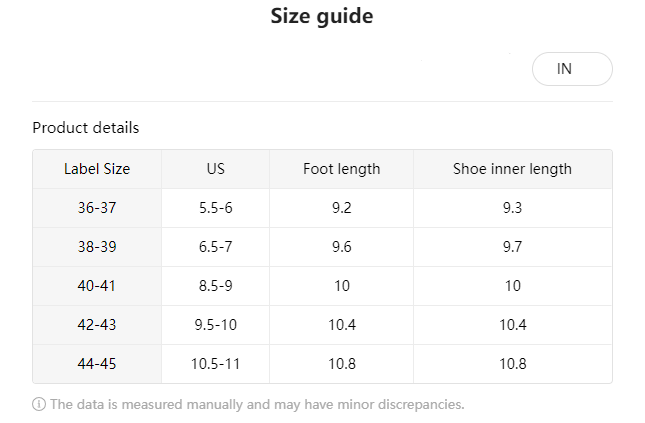Click the US size 10.5-11 cell
The image size is (645, 423).
[216, 364]
